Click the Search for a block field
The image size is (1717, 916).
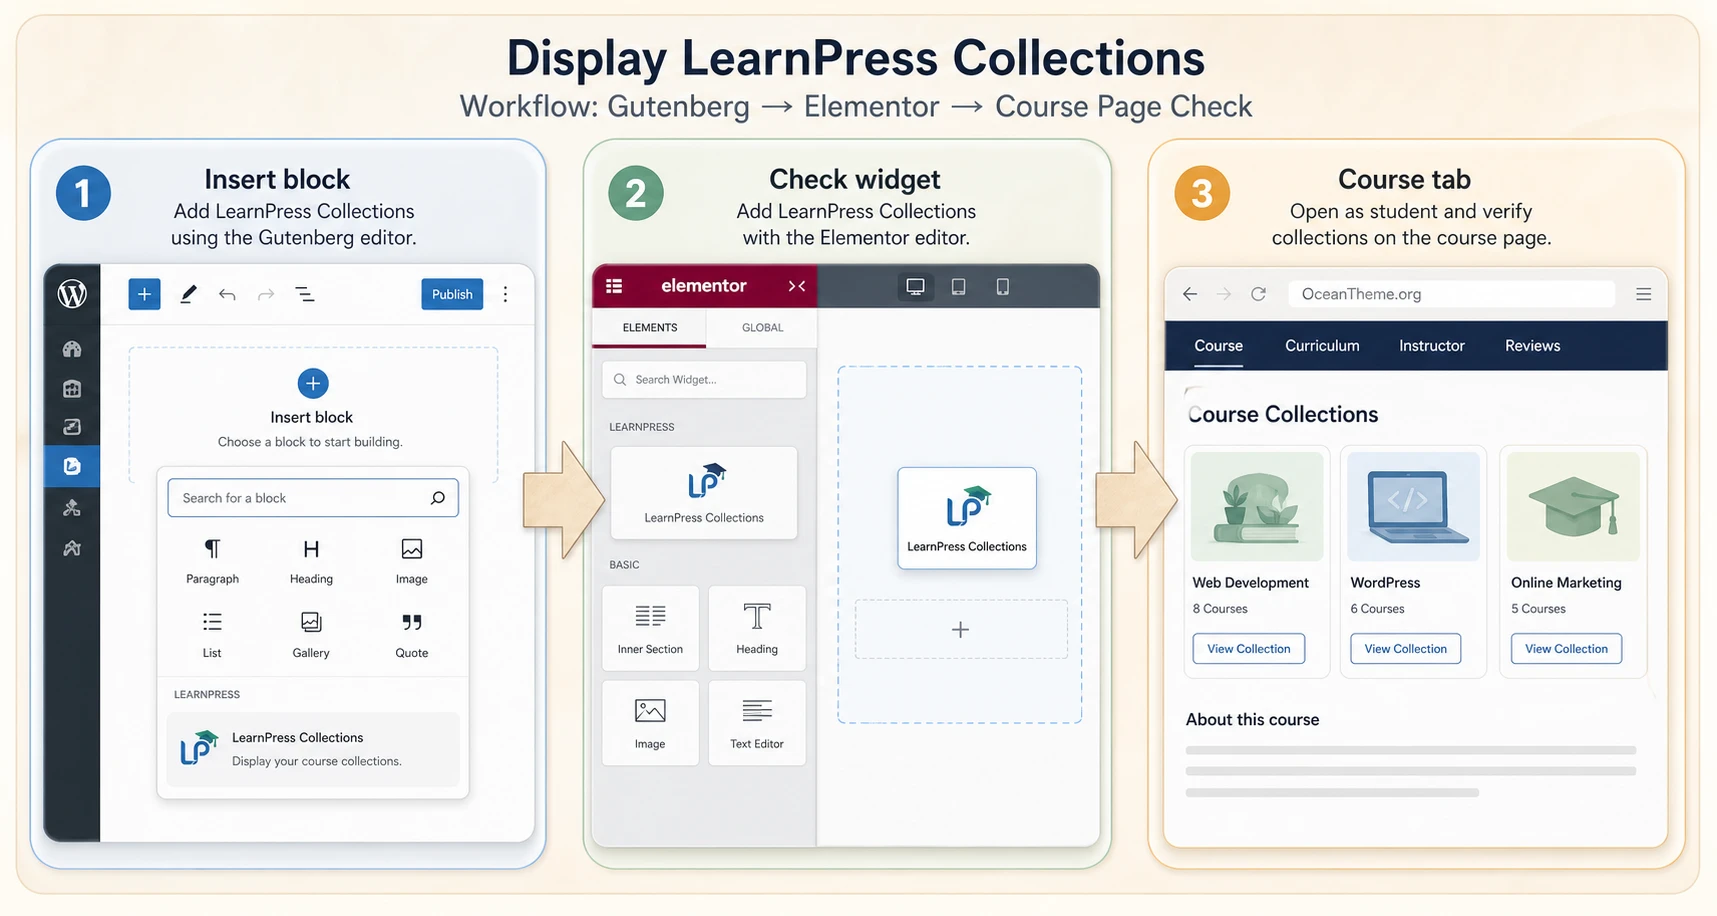coord(313,498)
